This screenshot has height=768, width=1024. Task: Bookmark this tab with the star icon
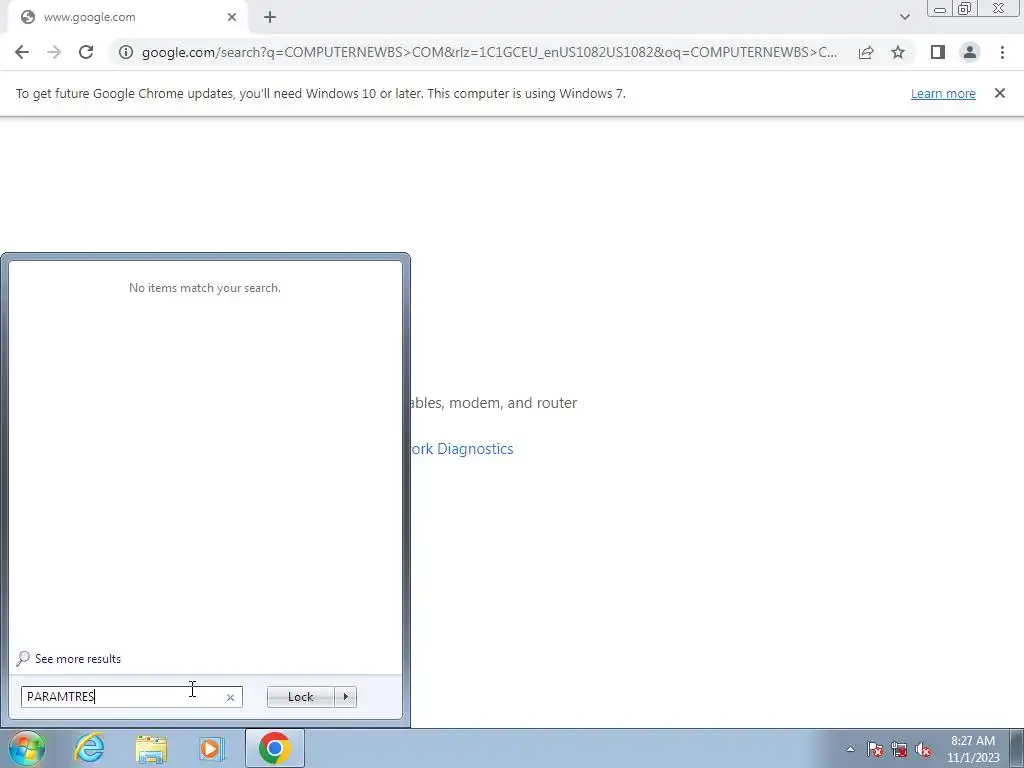point(898,52)
